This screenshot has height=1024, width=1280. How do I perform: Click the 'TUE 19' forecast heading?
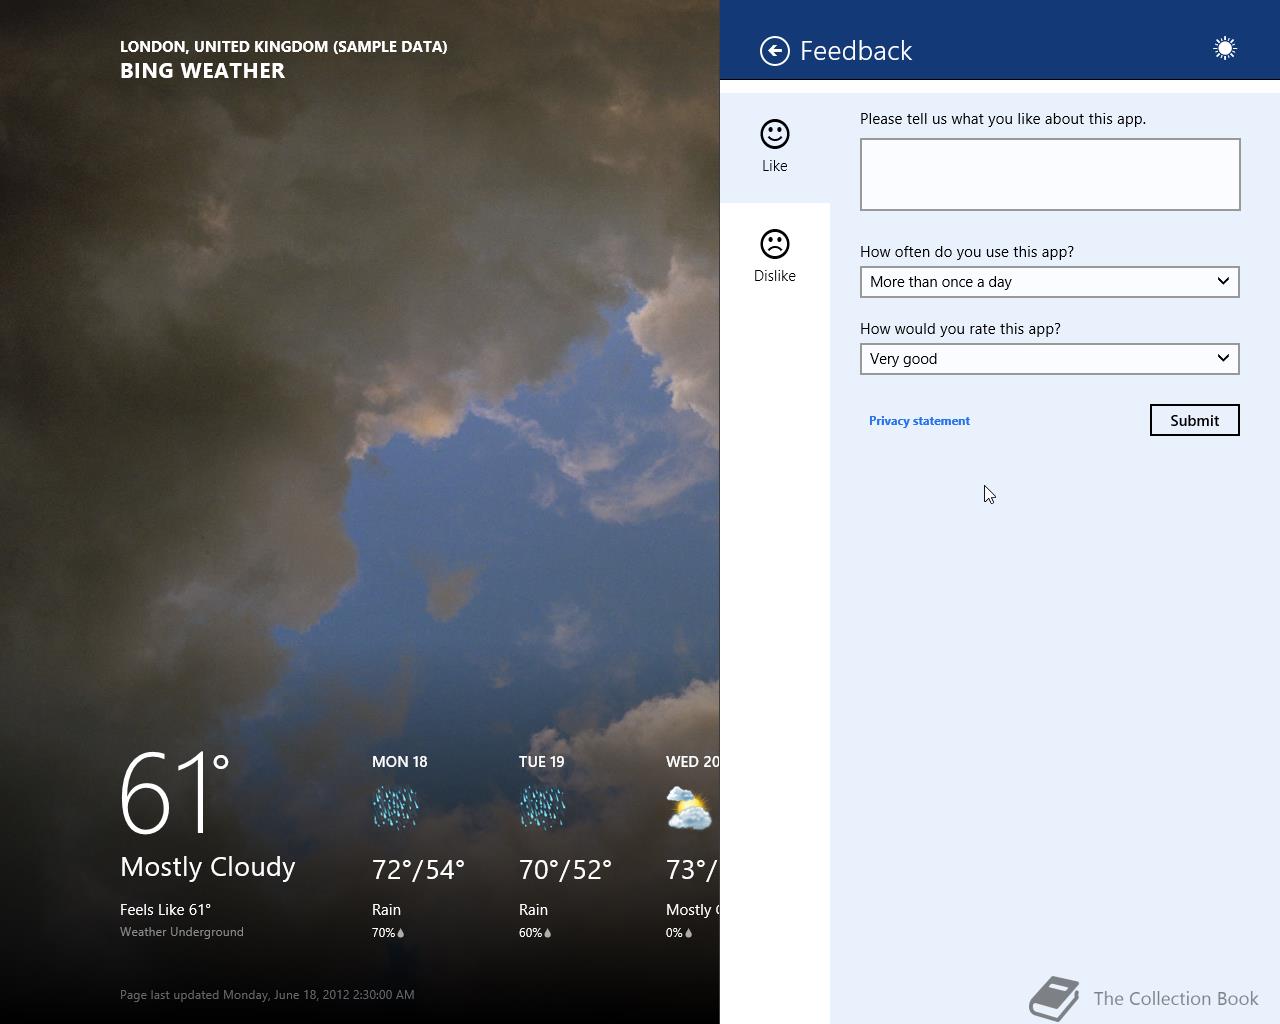pyautogui.click(x=542, y=762)
